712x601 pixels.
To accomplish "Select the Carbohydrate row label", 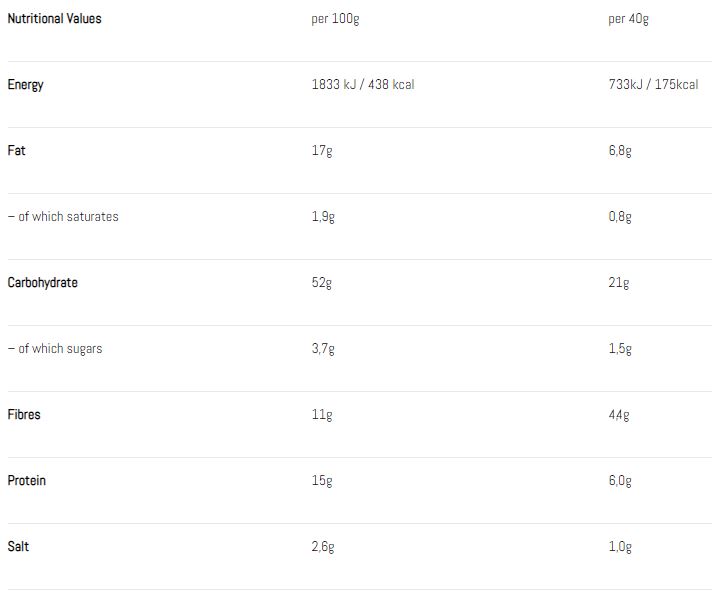I will point(42,283).
